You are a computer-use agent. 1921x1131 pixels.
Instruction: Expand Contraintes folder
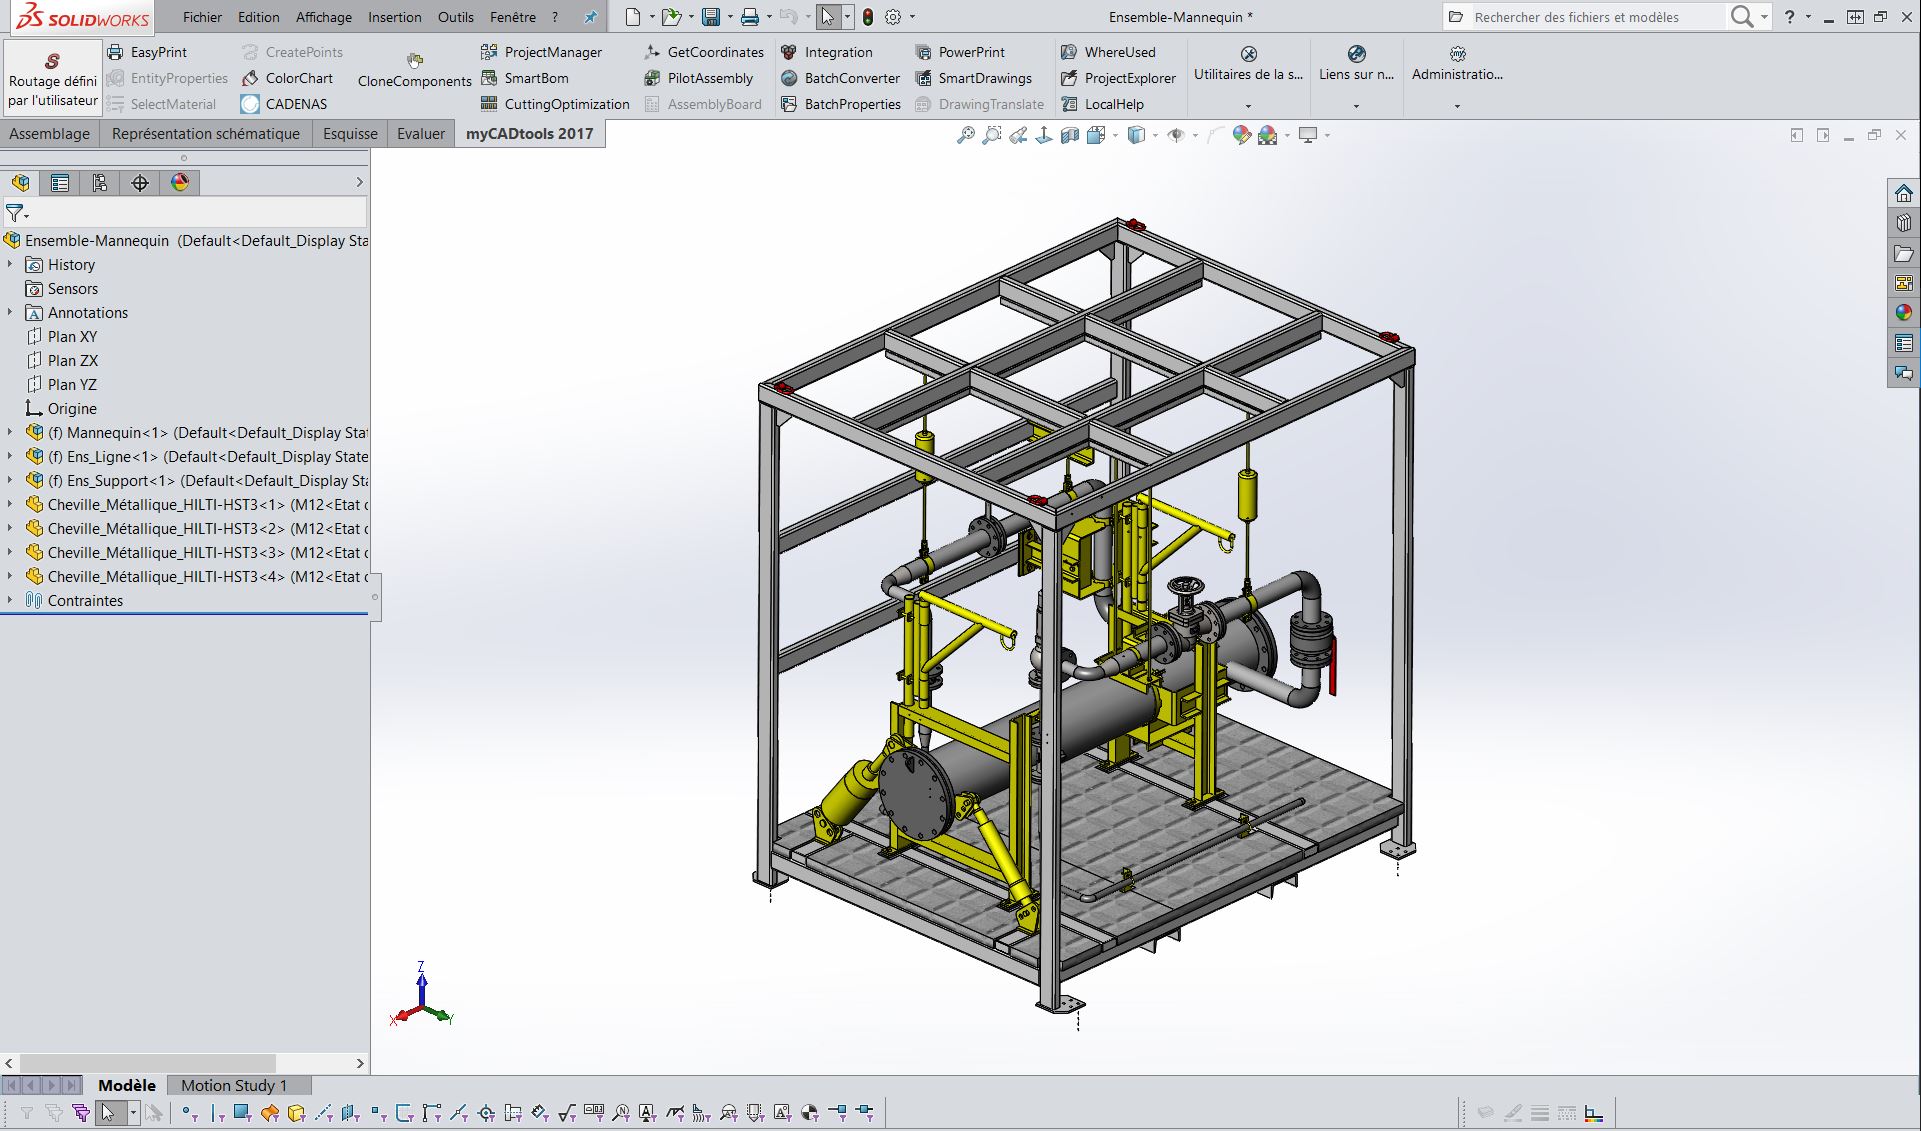pos(10,601)
